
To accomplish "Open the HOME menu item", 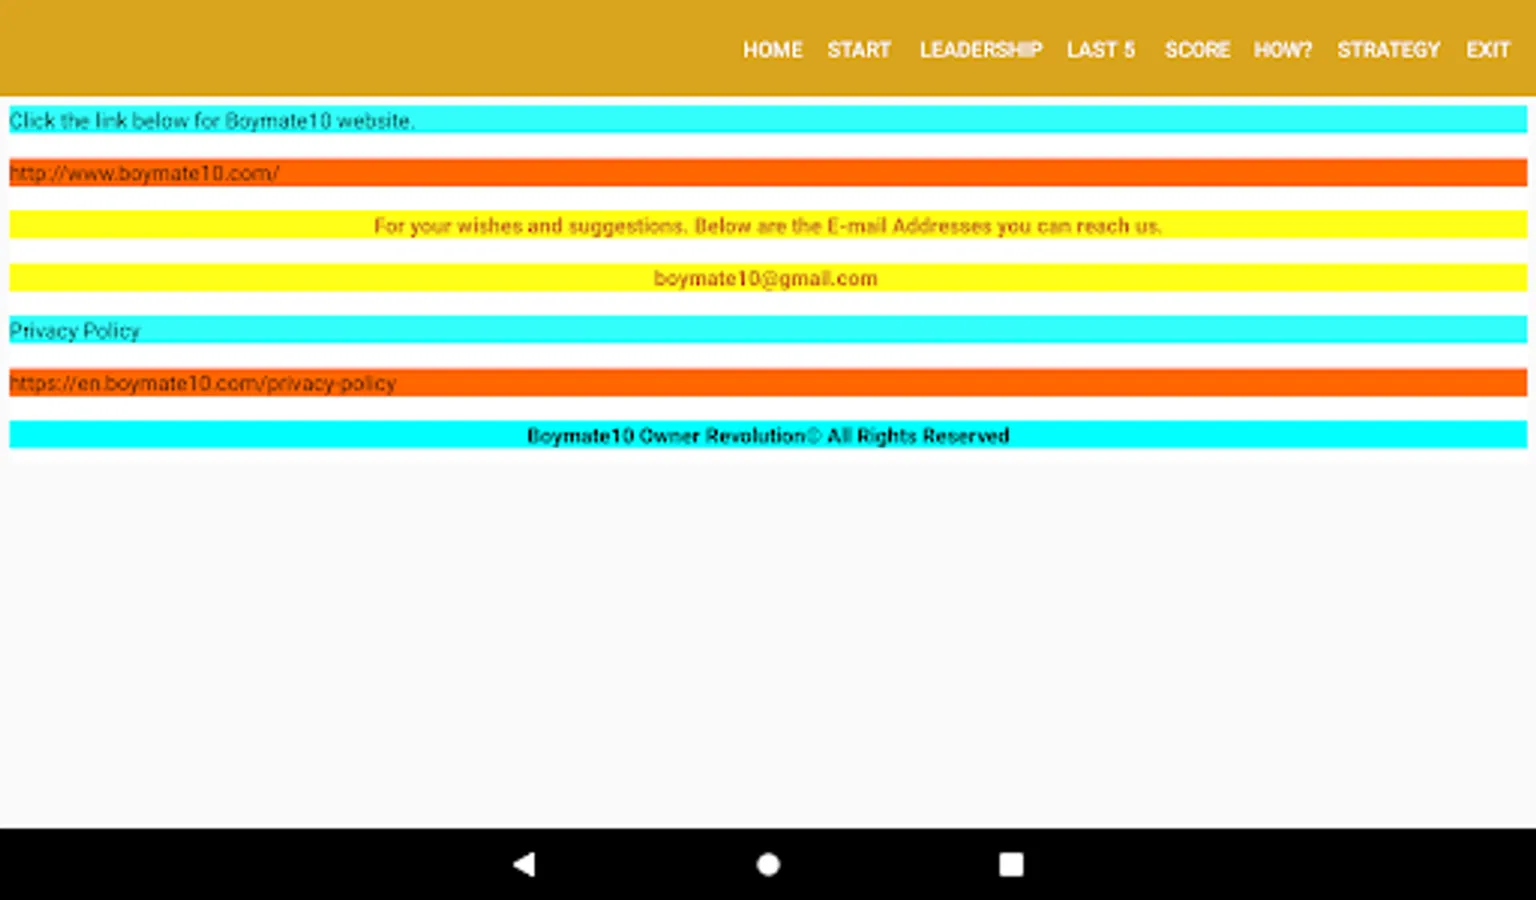I will 772,49.
